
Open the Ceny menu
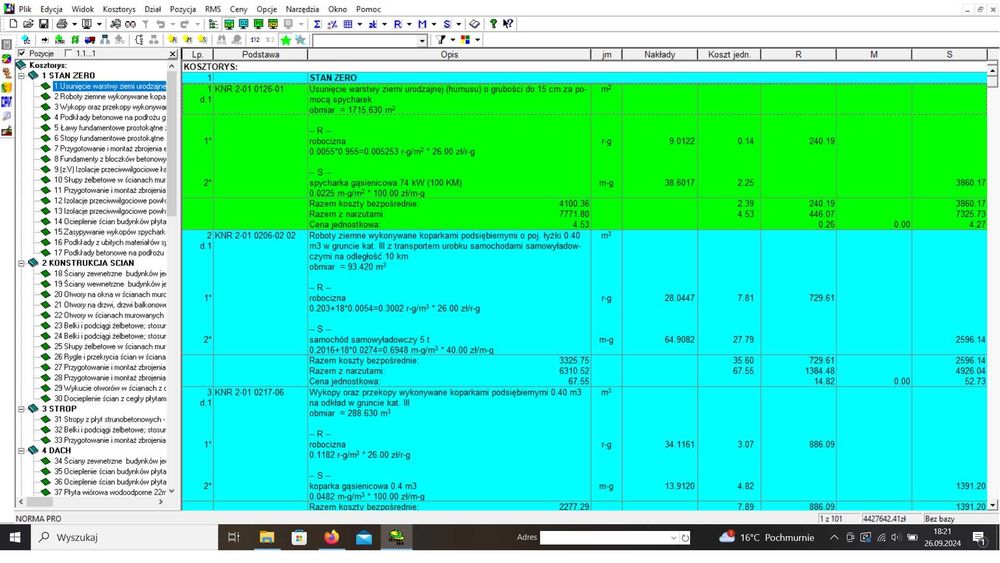(239, 9)
